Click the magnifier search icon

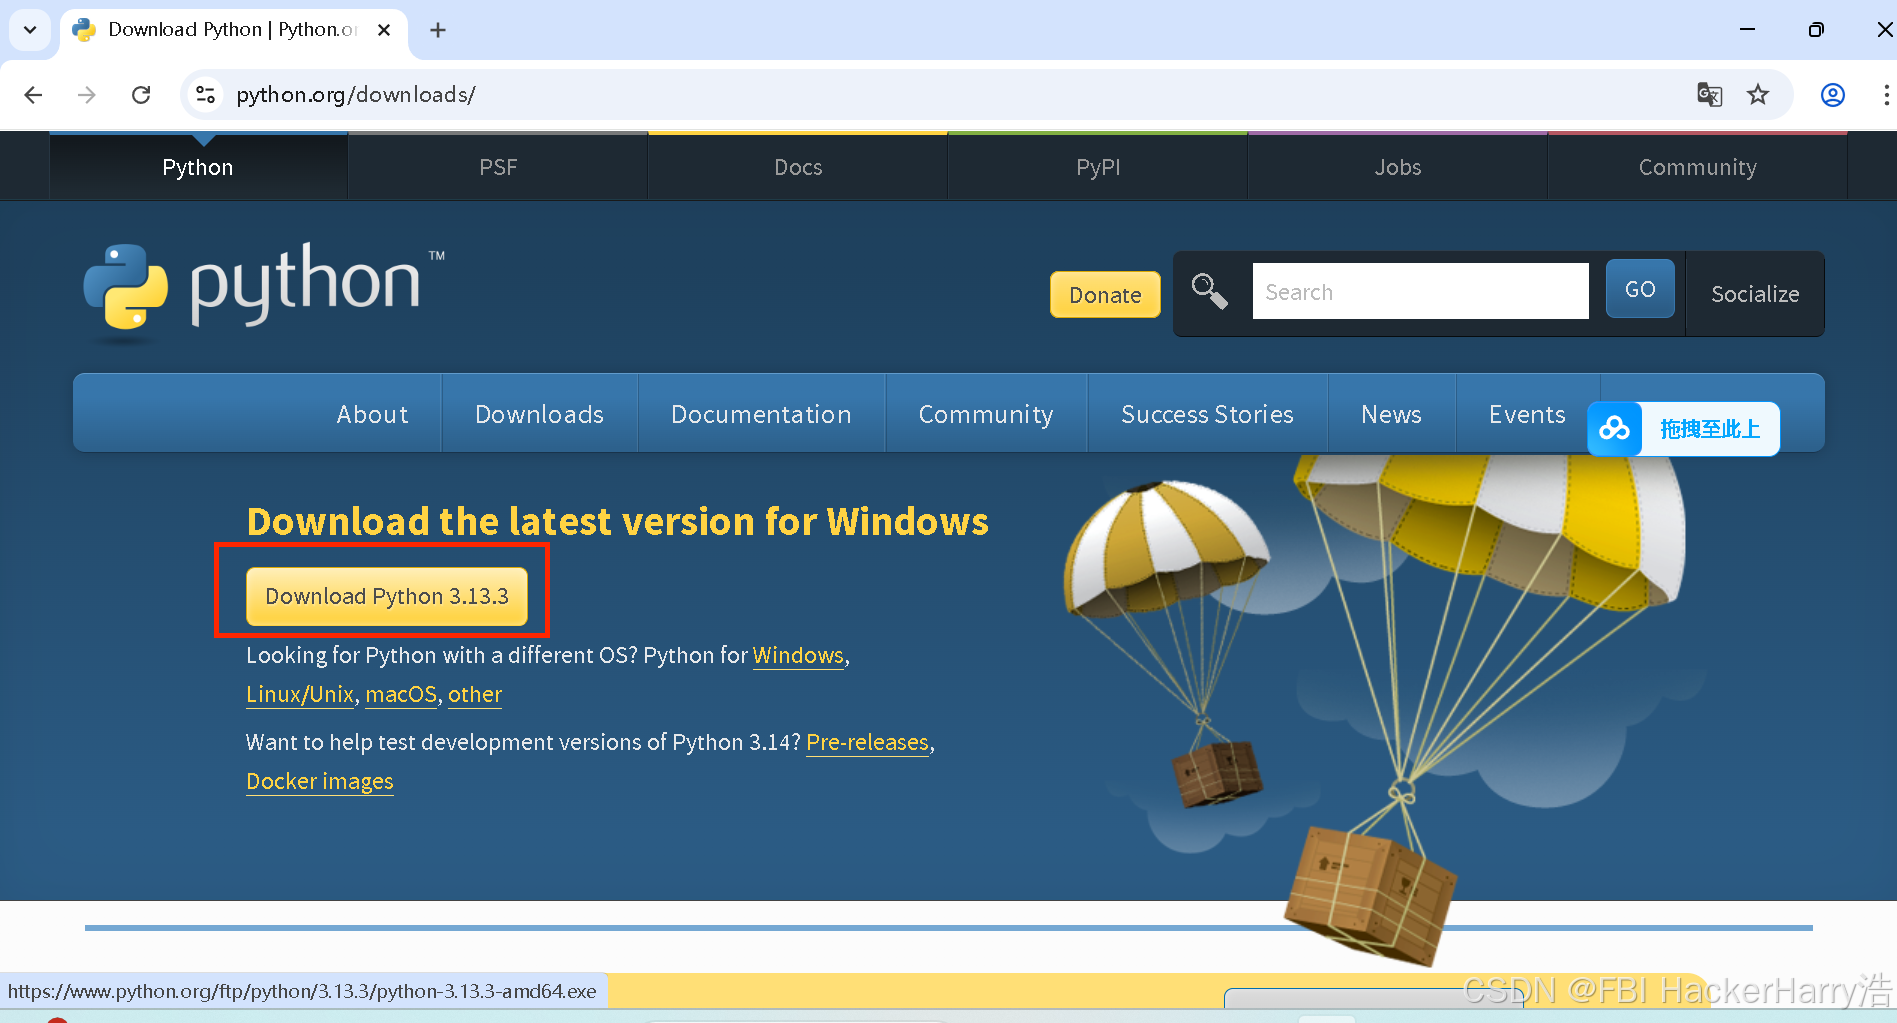[1209, 292]
